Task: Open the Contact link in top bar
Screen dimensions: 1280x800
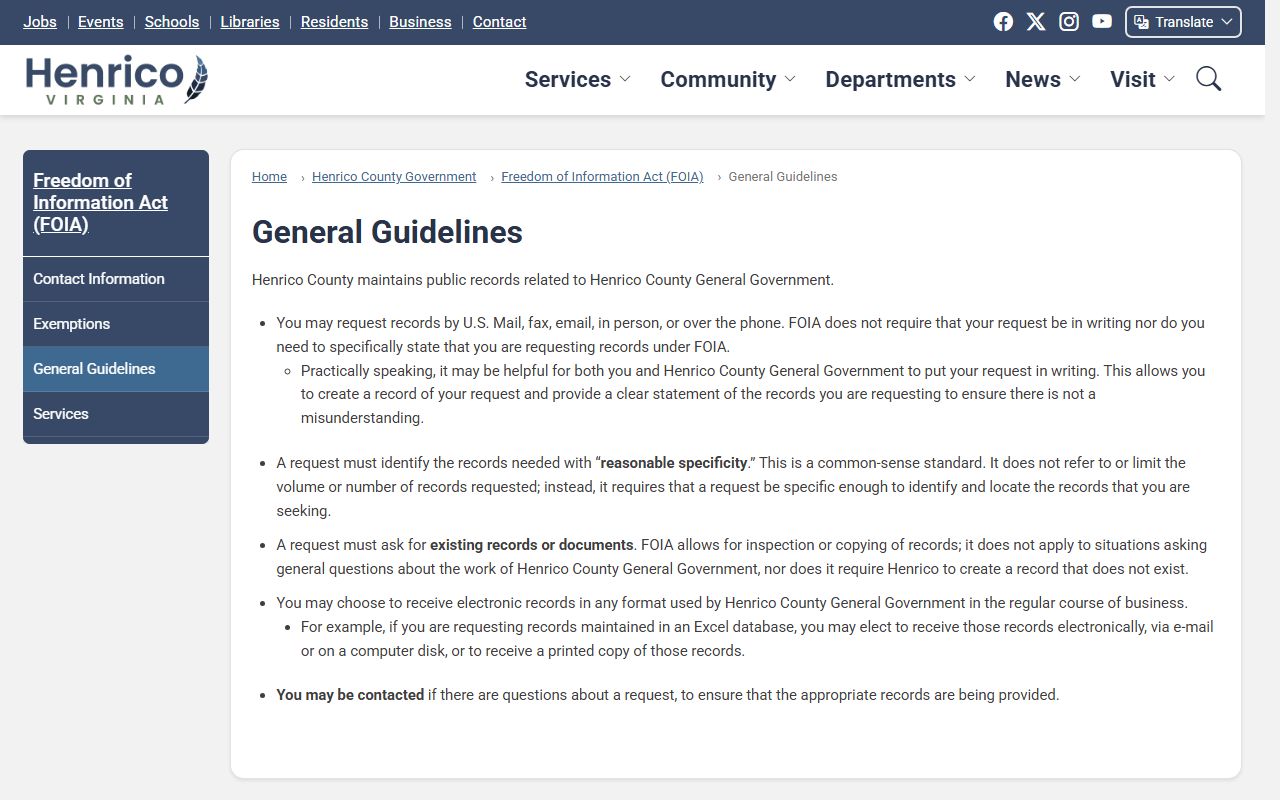Action: [499, 22]
